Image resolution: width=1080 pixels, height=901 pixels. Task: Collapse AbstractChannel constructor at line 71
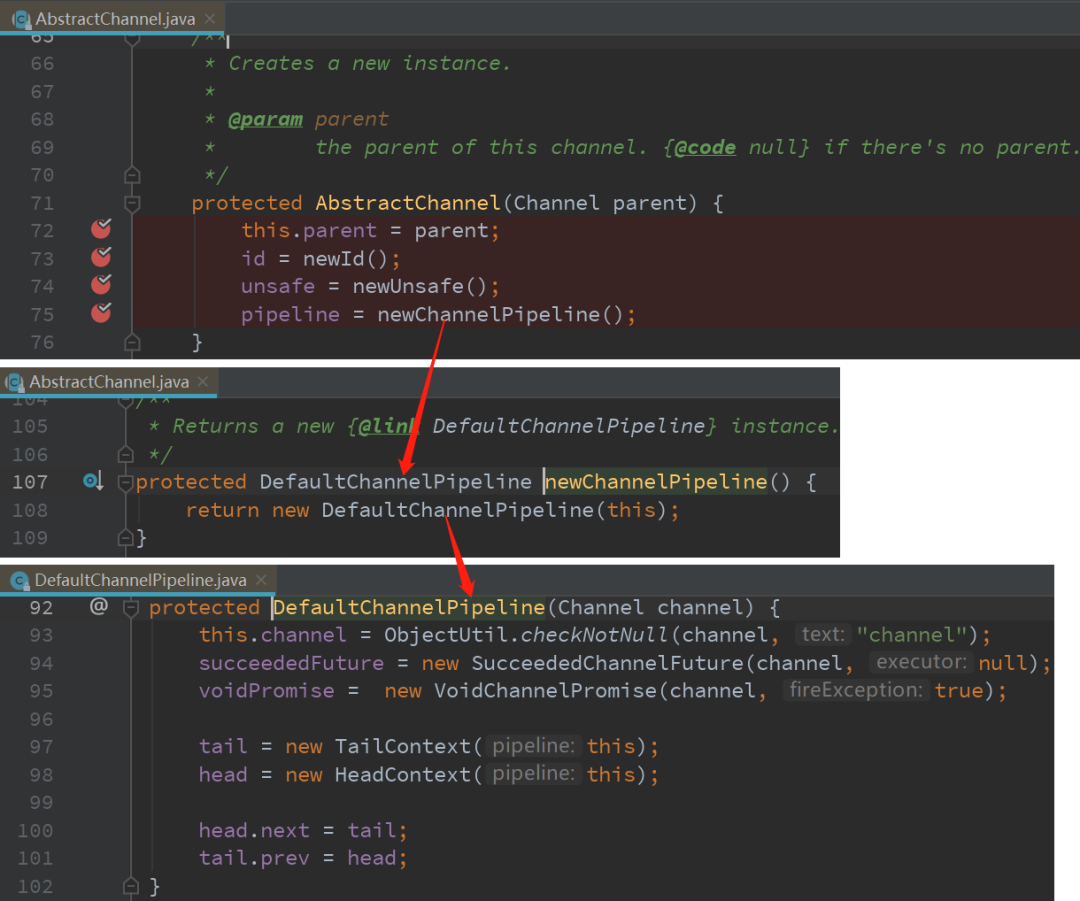click(x=132, y=203)
